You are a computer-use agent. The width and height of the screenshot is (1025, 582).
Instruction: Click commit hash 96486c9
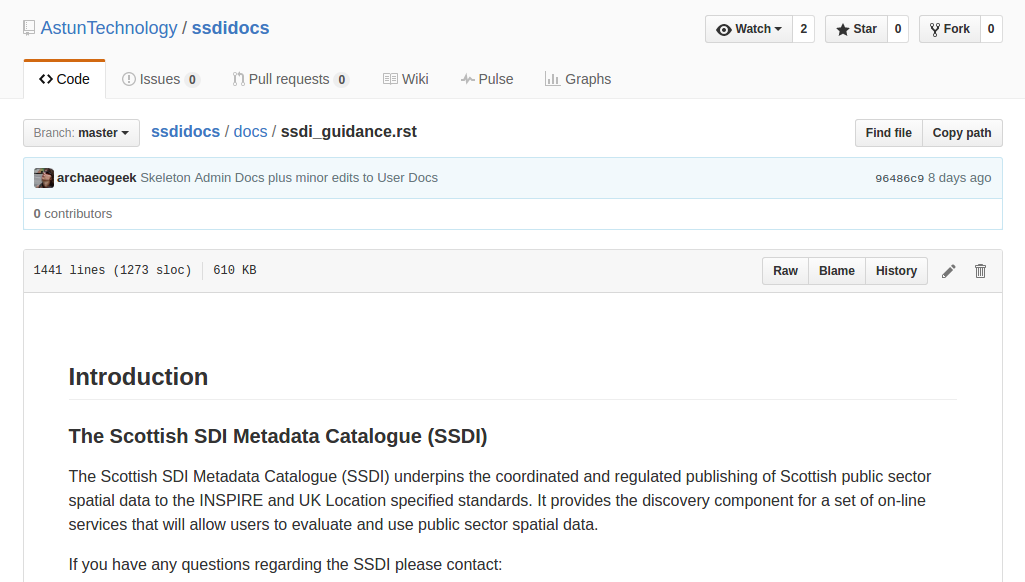[899, 178]
